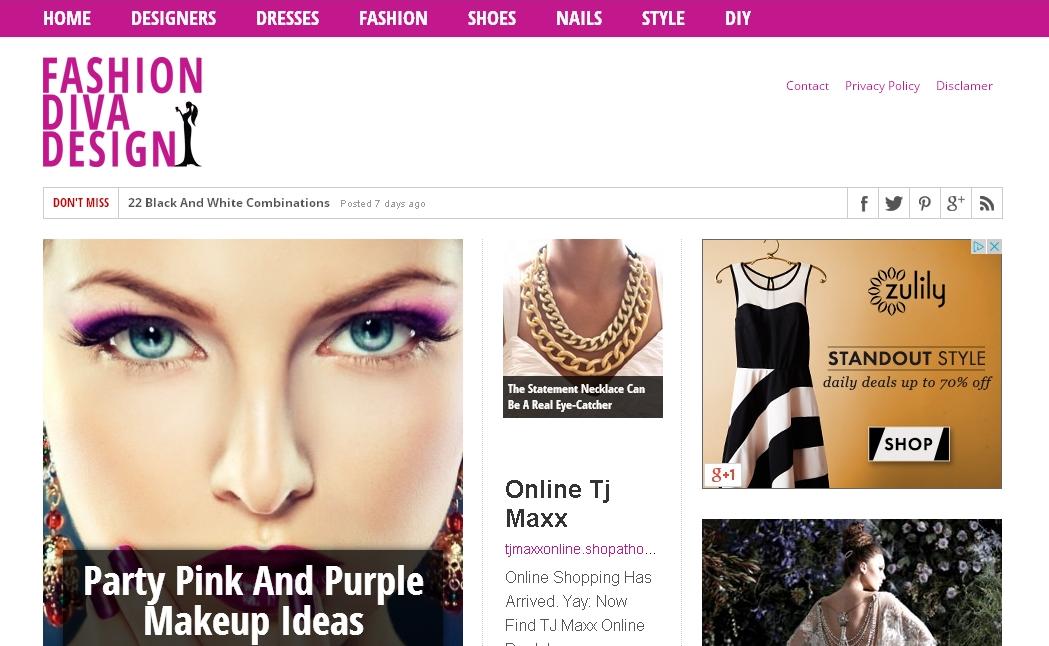Image resolution: width=1049 pixels, height=646 pixels.
Task: Open the Privacy Policy link
Action: (x=882, y=86)
